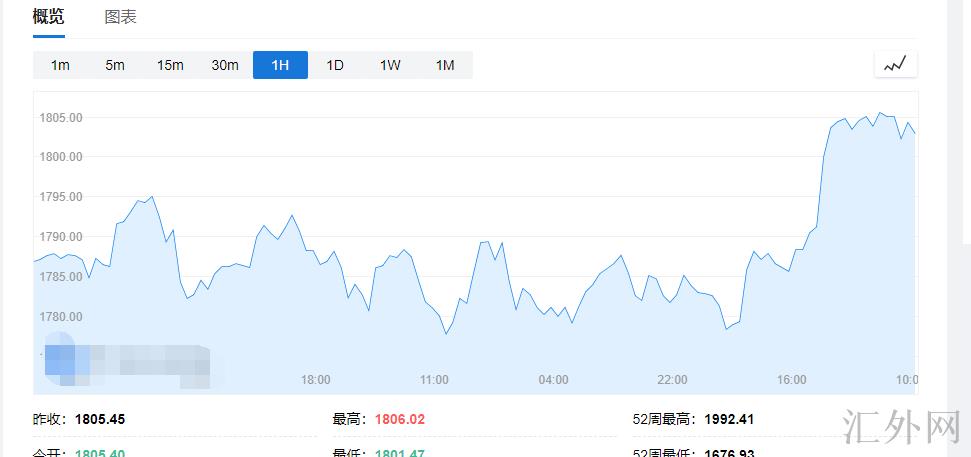This screenshot has height=457, width=971.
Task: Switch chart to 1W interval
Action: pyautogui.click(x=390, y=65)
